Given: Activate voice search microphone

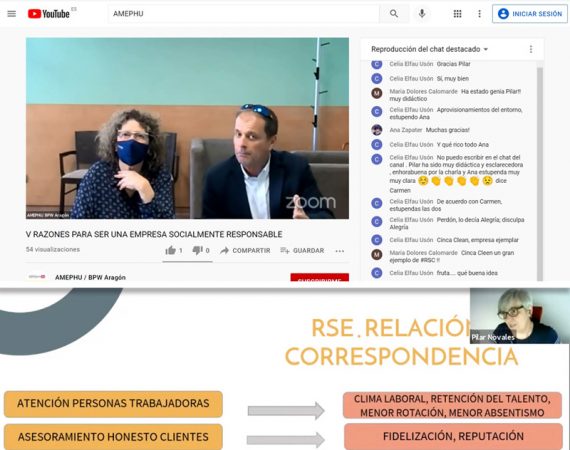Looking at the screenshot, I should point(422,14).
